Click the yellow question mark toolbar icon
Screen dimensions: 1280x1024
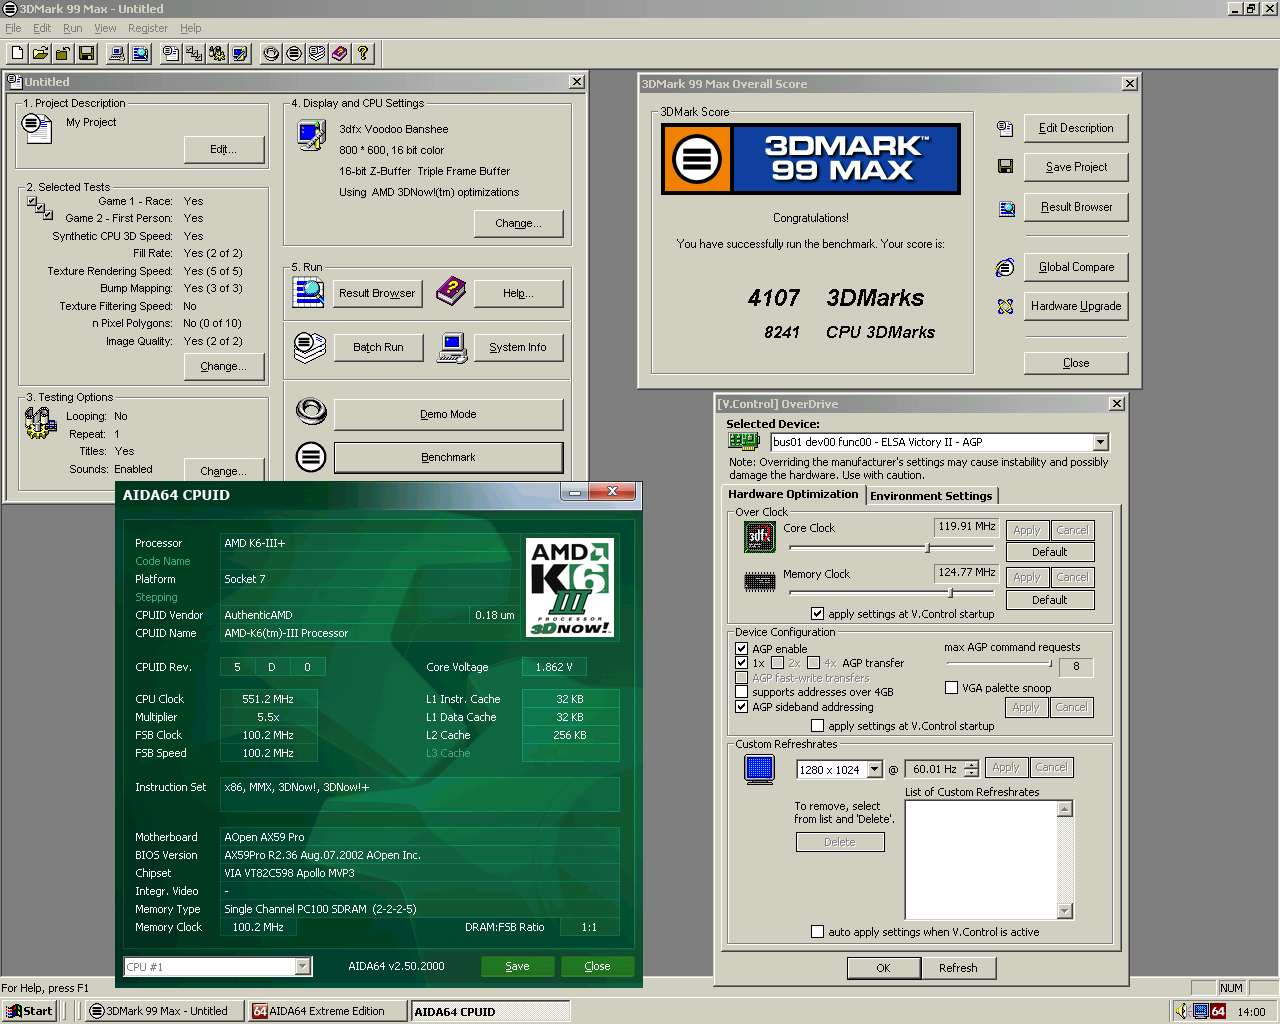(363, 53)
